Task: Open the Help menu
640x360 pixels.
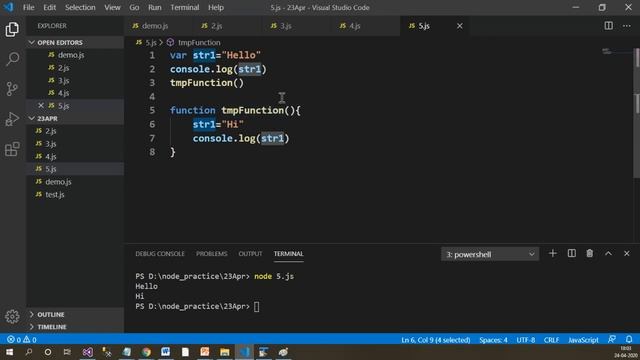Action: click(x=216, y=7)
